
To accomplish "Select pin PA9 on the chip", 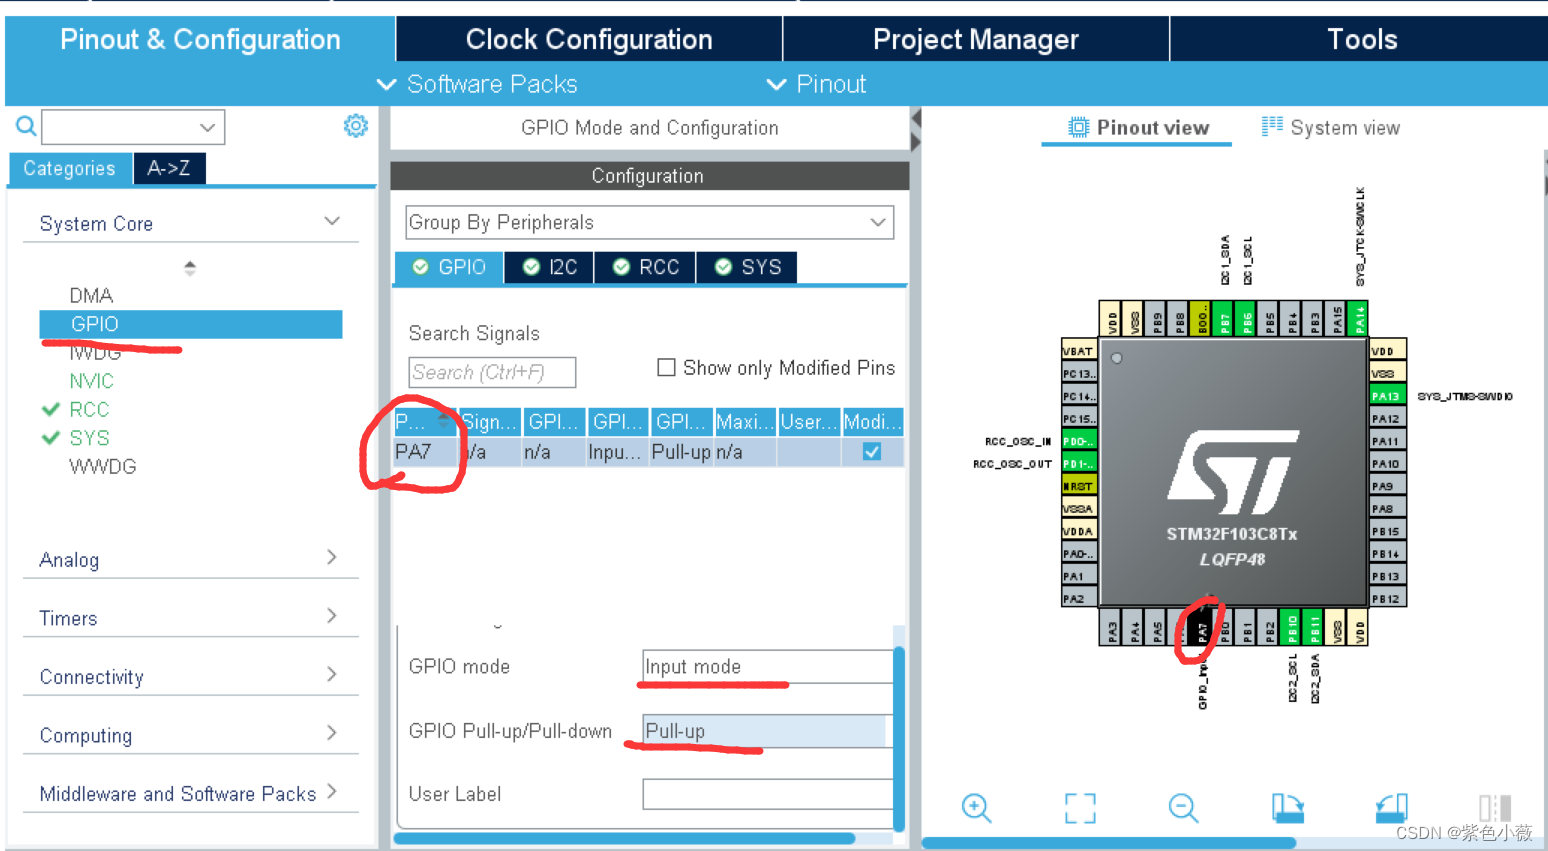I will click(x=1387, y=486).
